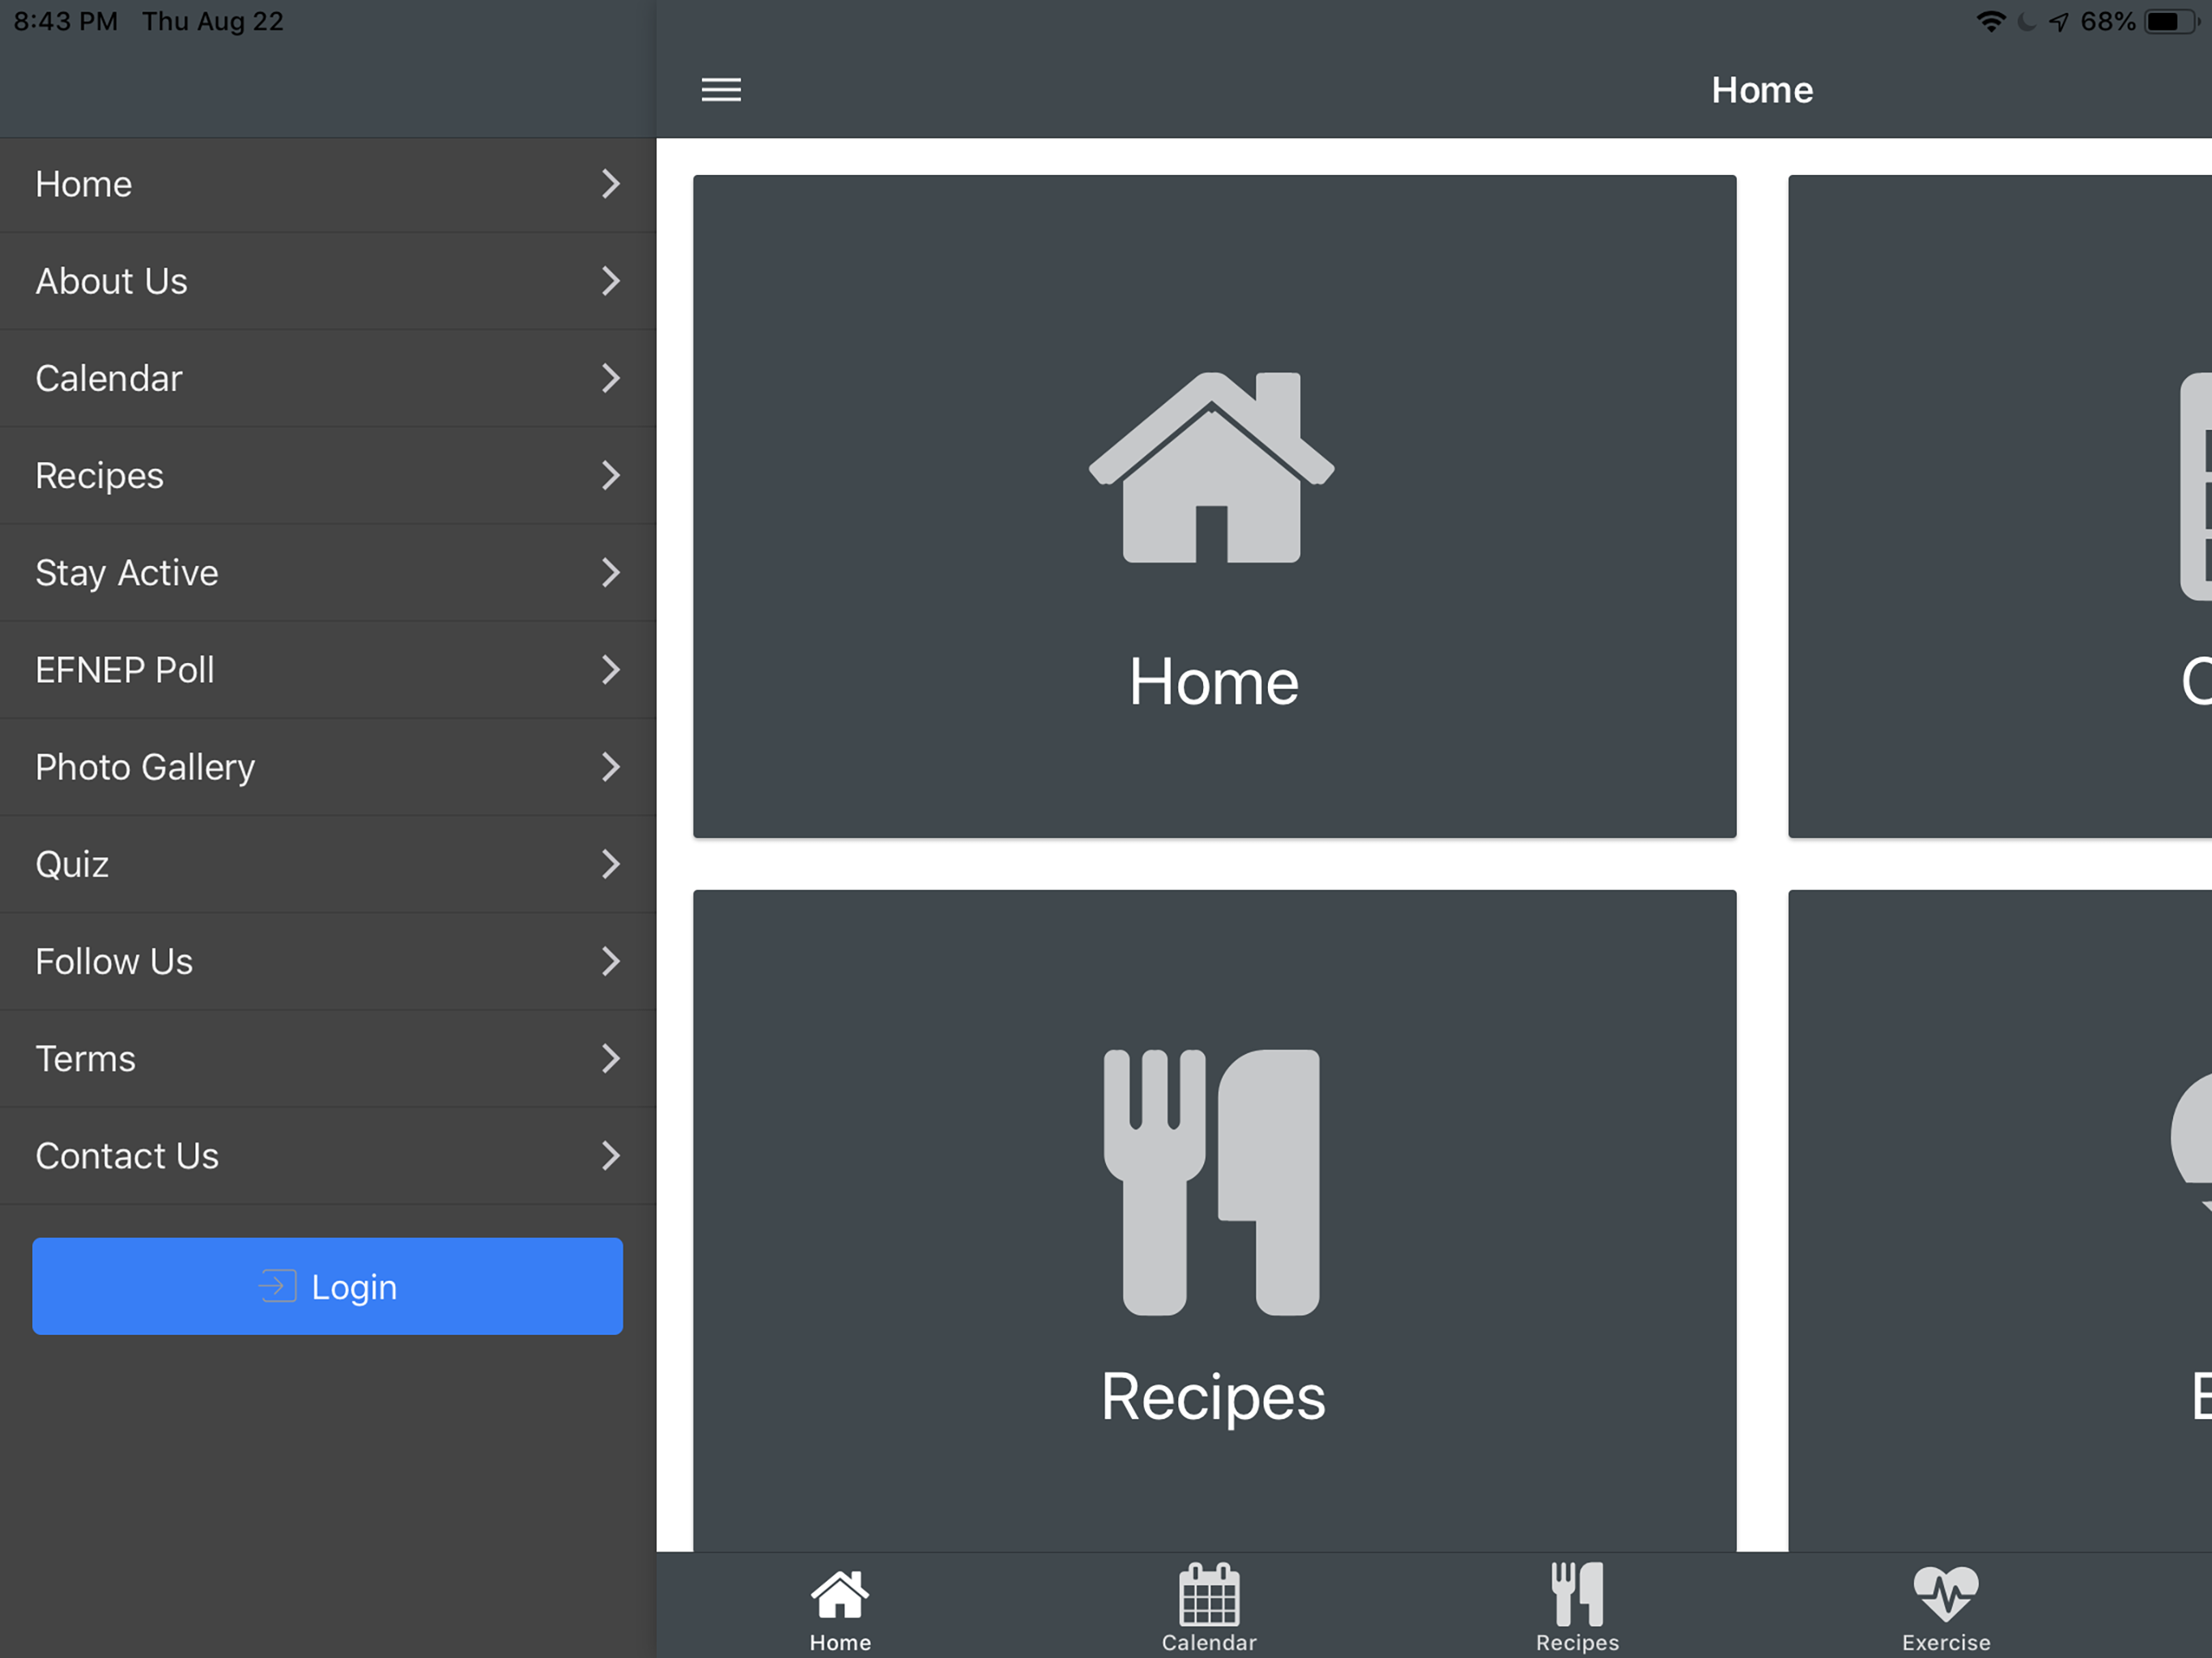Tap the hamburger menu icon
2212x1658 pixels.
(721, 90)
